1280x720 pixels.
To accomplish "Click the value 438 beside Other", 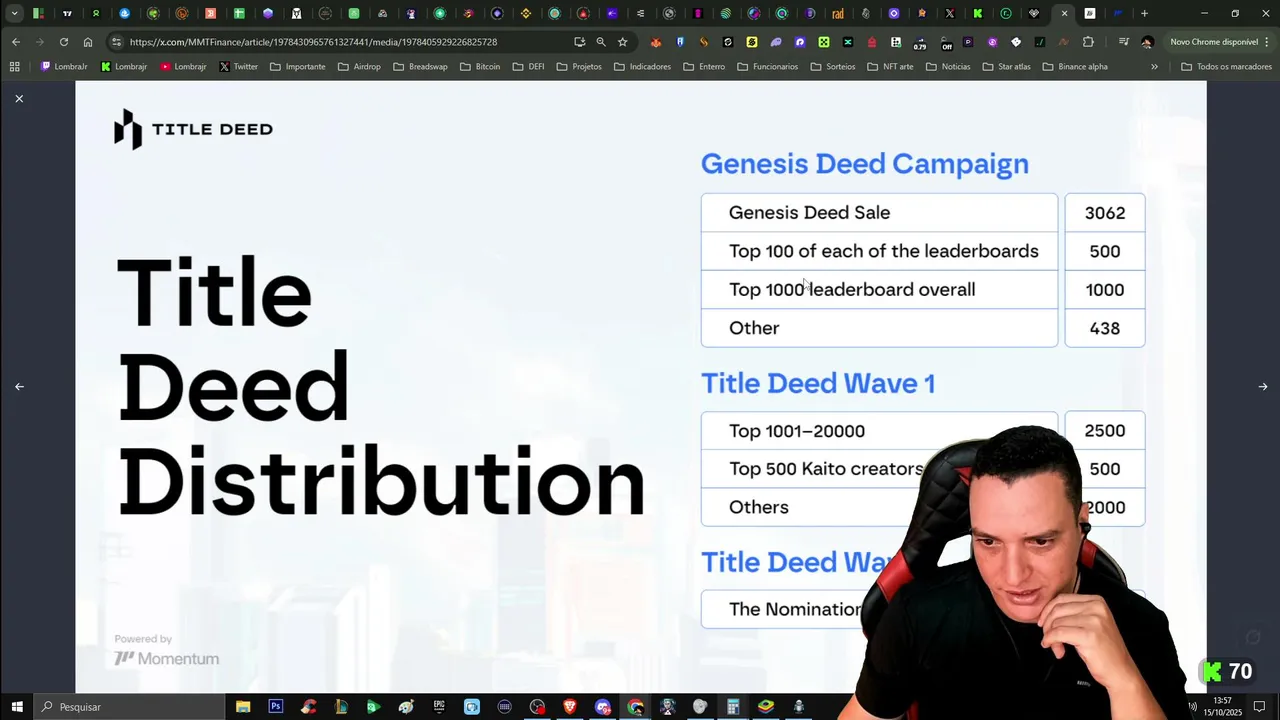I will pyautogui.click(x=1105, y=328).
